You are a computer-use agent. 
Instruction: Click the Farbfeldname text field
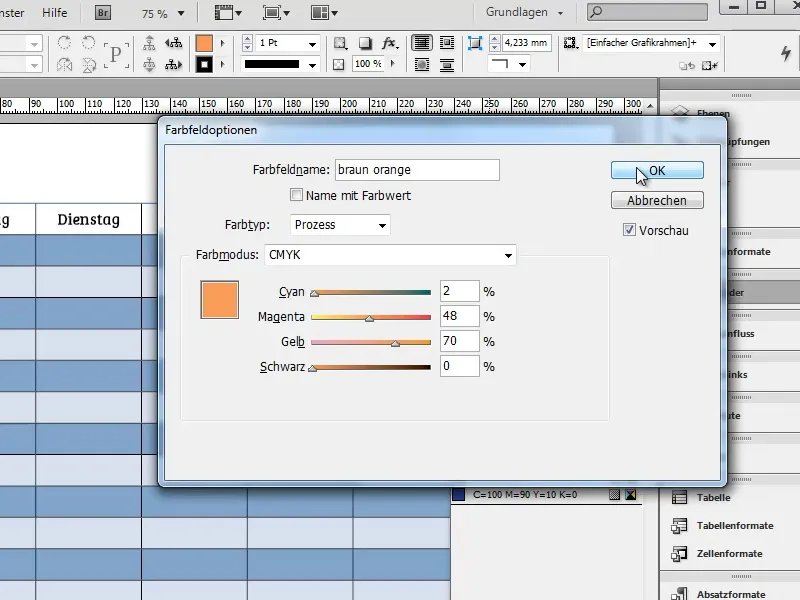pyautogui.click(x=417, y=170)
